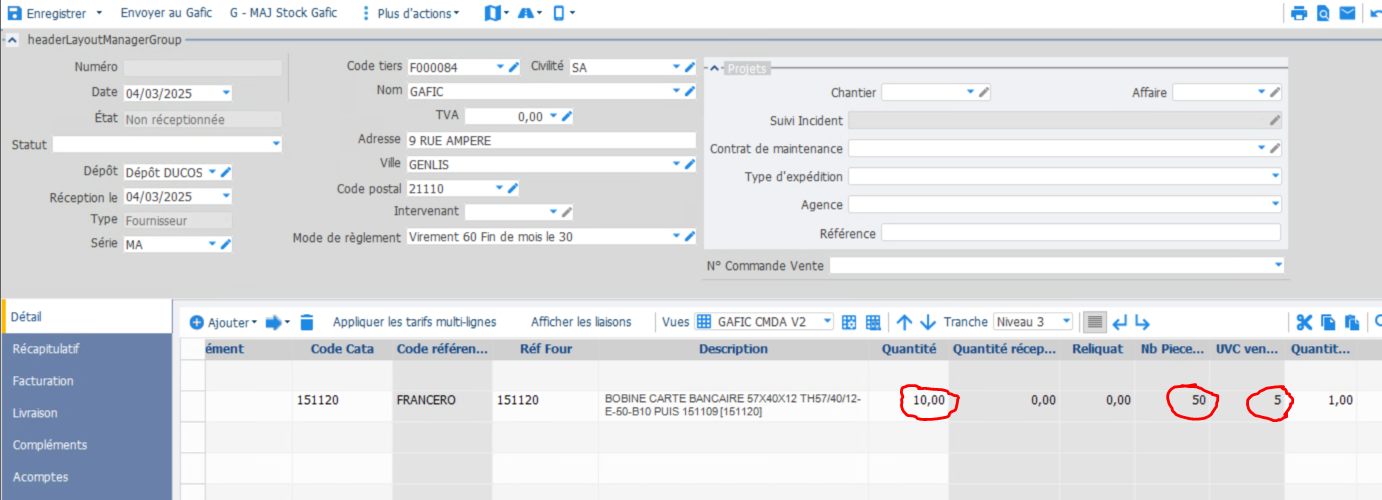Expand the Mode de règlement dropdown

(675, 237)
